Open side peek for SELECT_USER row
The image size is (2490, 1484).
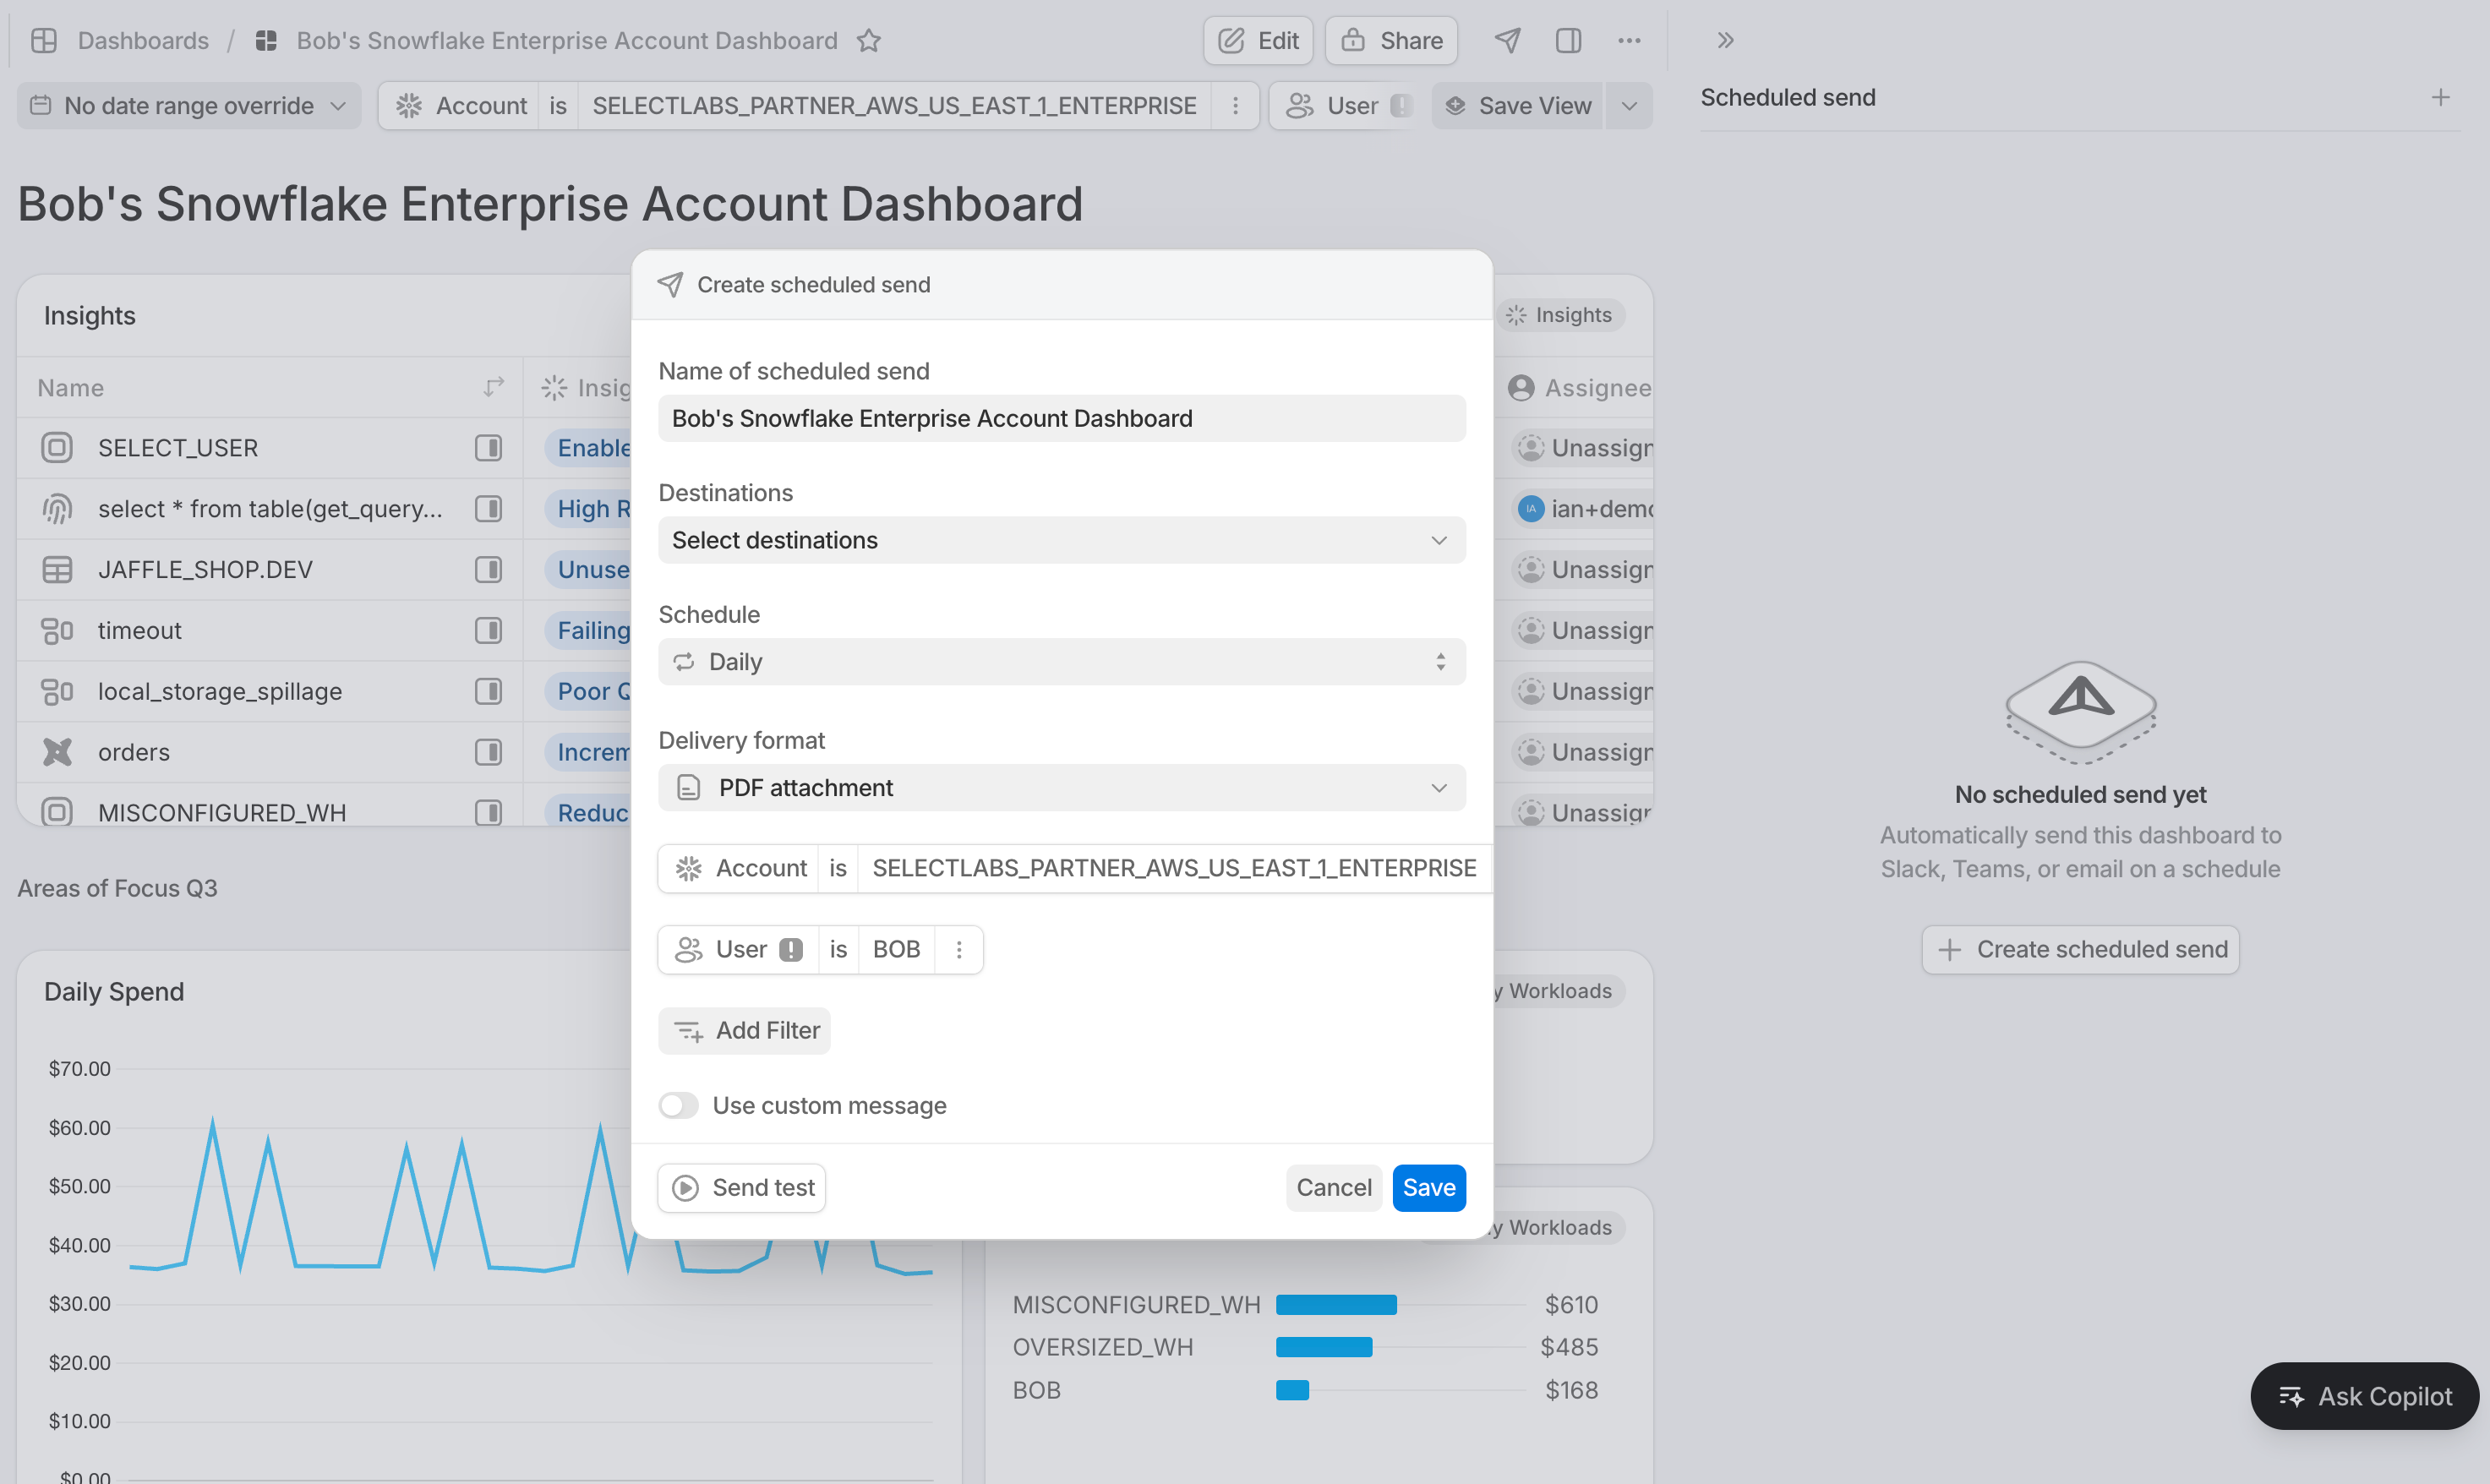[x=488, y=448]
